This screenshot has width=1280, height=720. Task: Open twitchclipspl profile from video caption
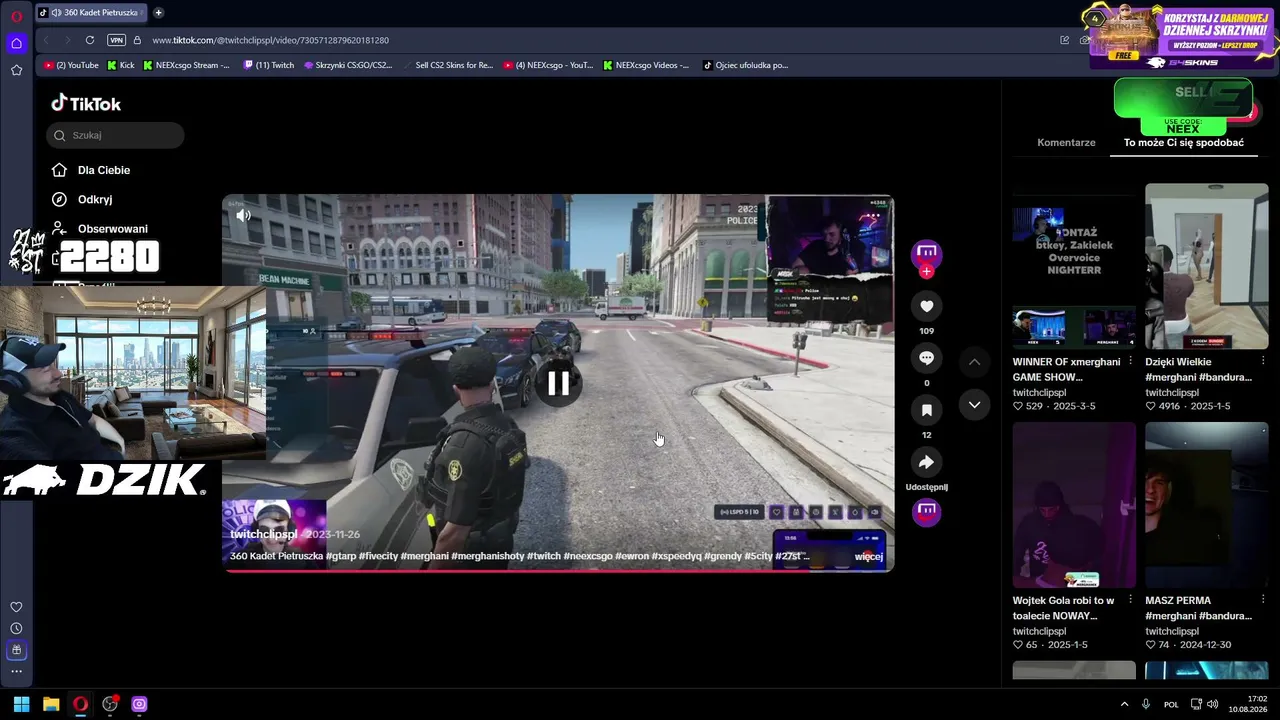tap(264, 534)
